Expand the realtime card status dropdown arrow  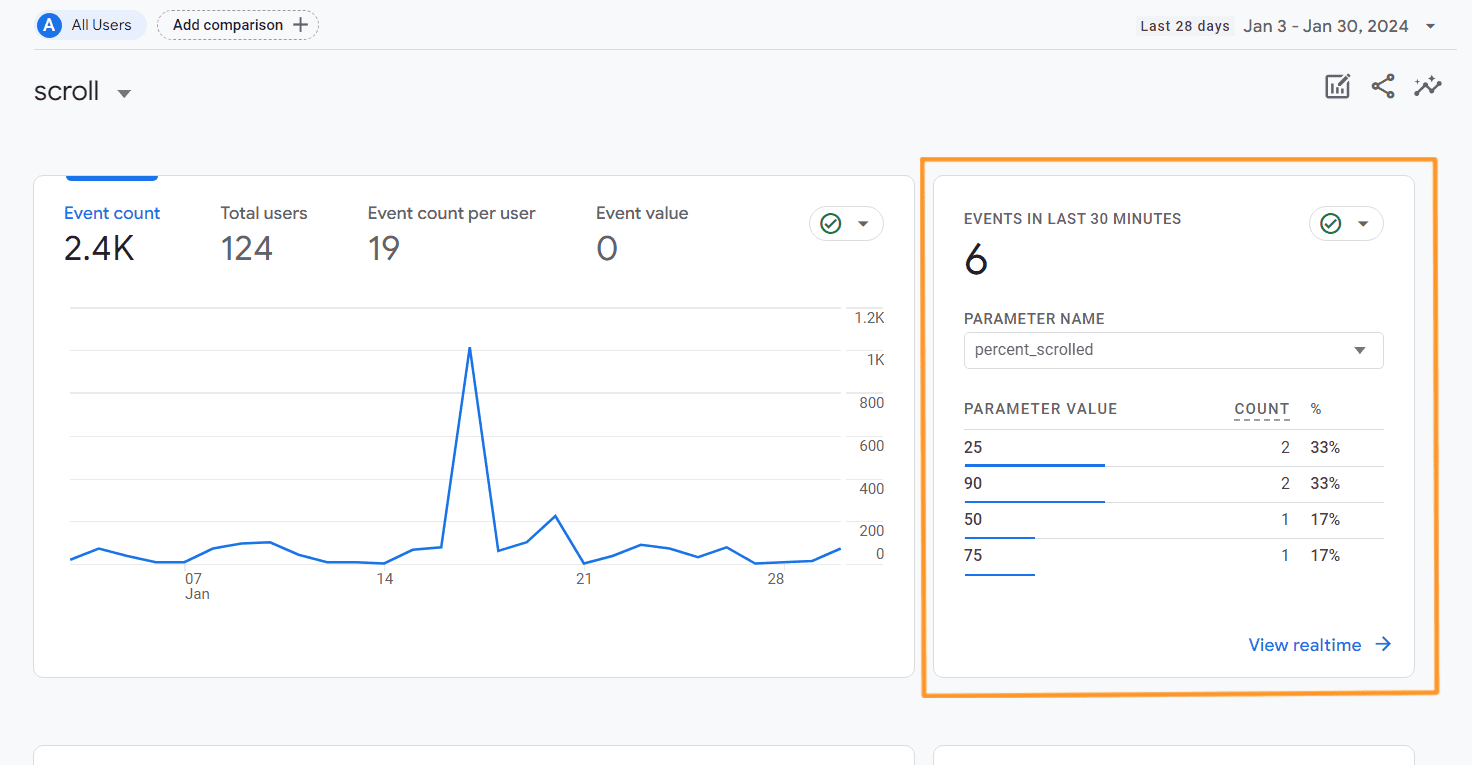1363,224
